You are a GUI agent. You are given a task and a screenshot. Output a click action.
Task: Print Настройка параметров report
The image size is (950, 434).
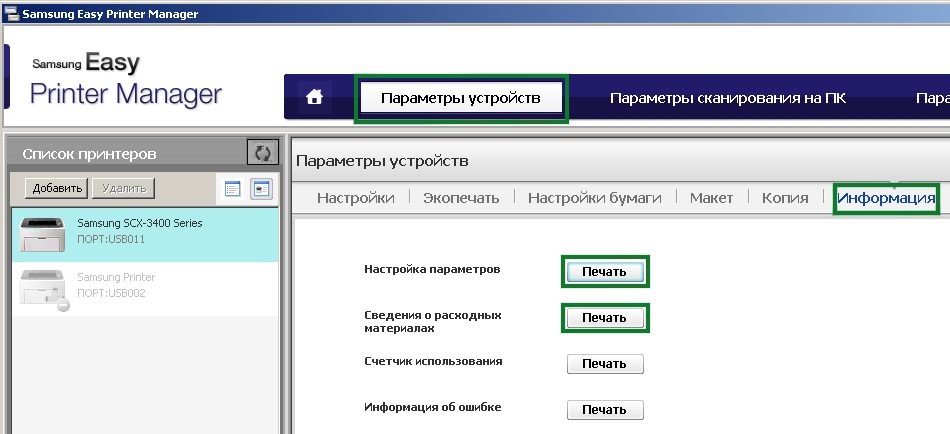click(605, 272)
